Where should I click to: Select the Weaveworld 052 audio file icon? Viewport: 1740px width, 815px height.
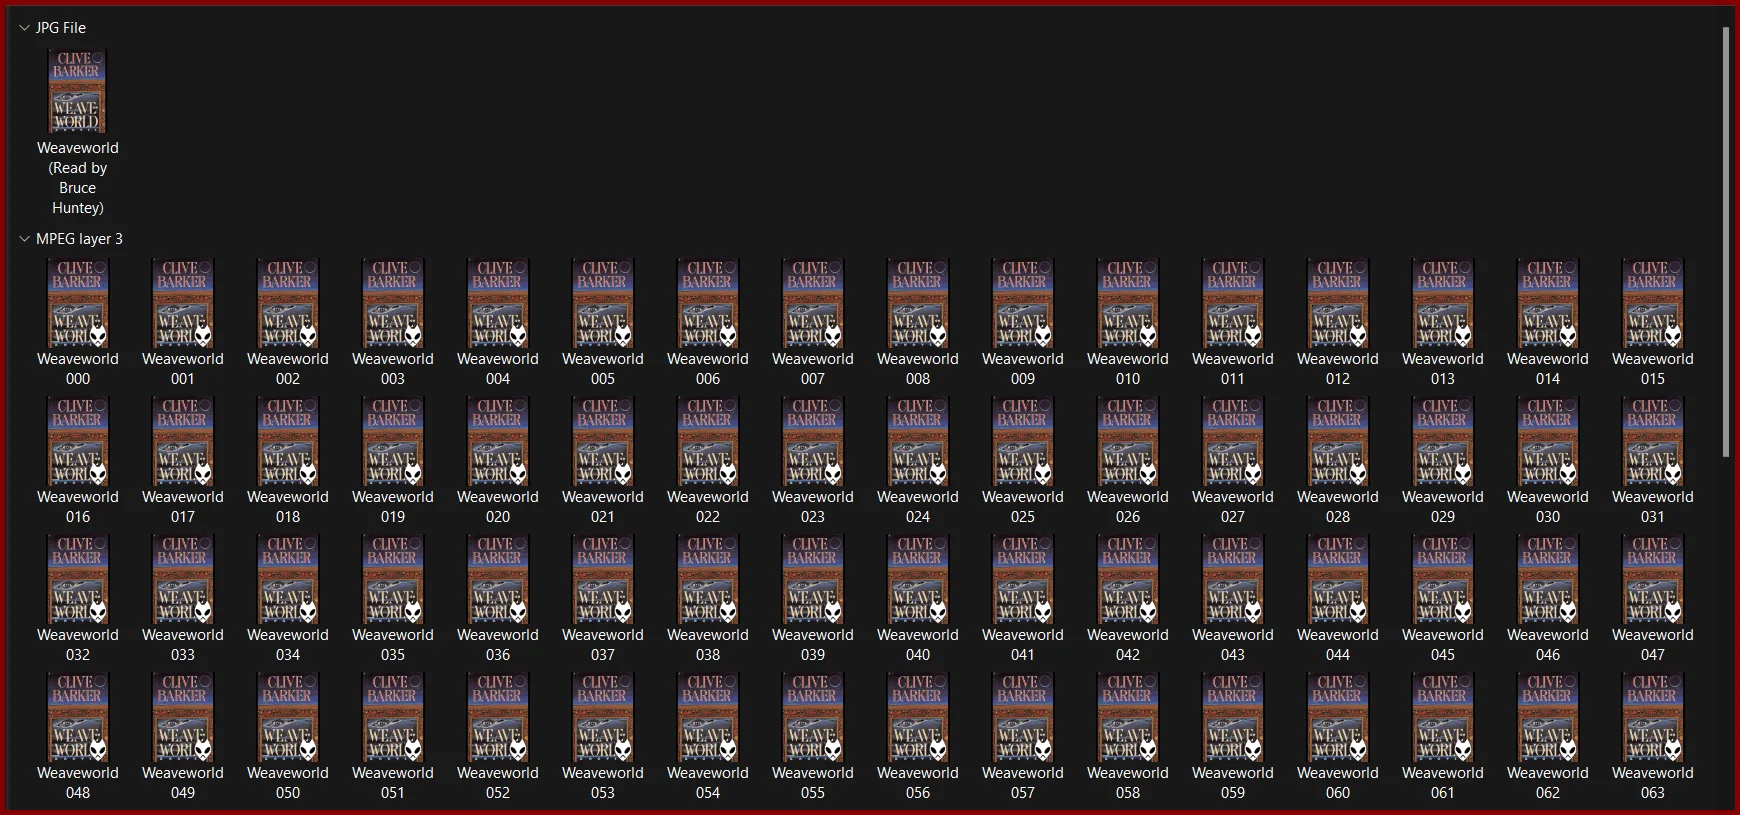click(x=498, y=717)
